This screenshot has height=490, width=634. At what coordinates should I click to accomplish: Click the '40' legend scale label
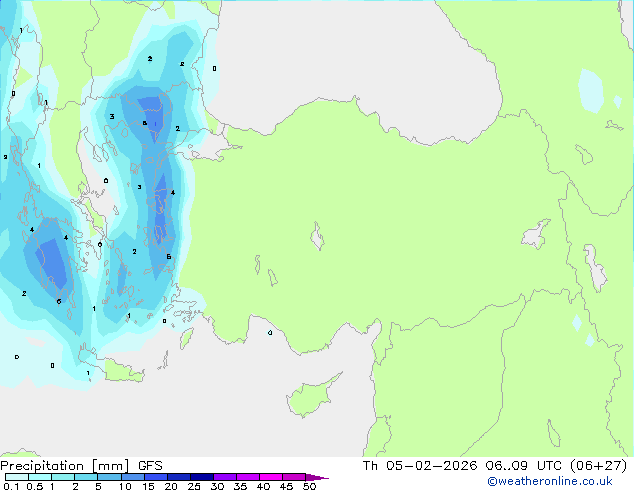(263, 486)
